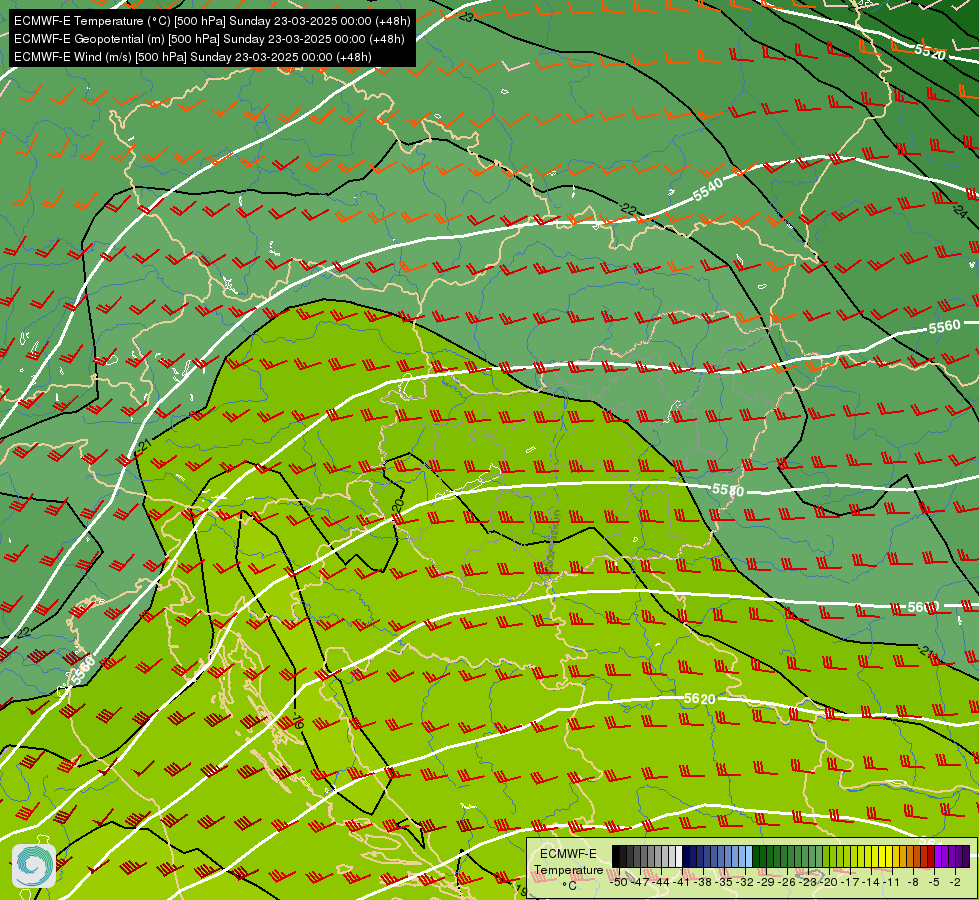The width and height of the screenshot is (979, 900).
Task: Click the -32 legend tick label
Action: 745,883
